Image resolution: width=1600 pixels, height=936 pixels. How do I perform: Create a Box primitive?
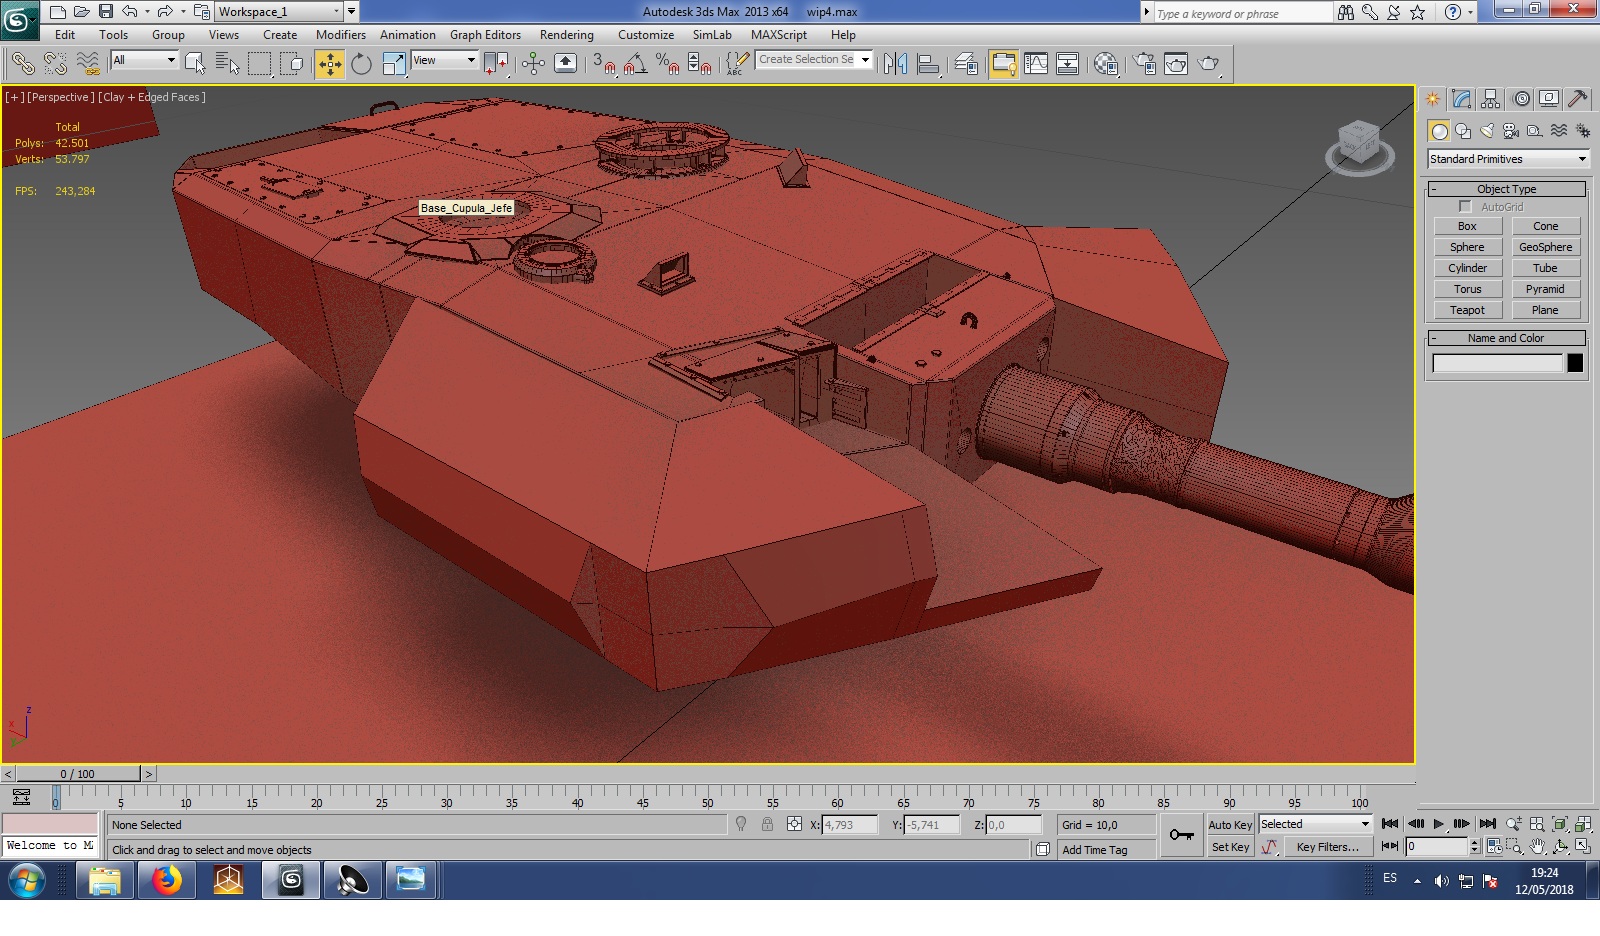[1467, 226]
